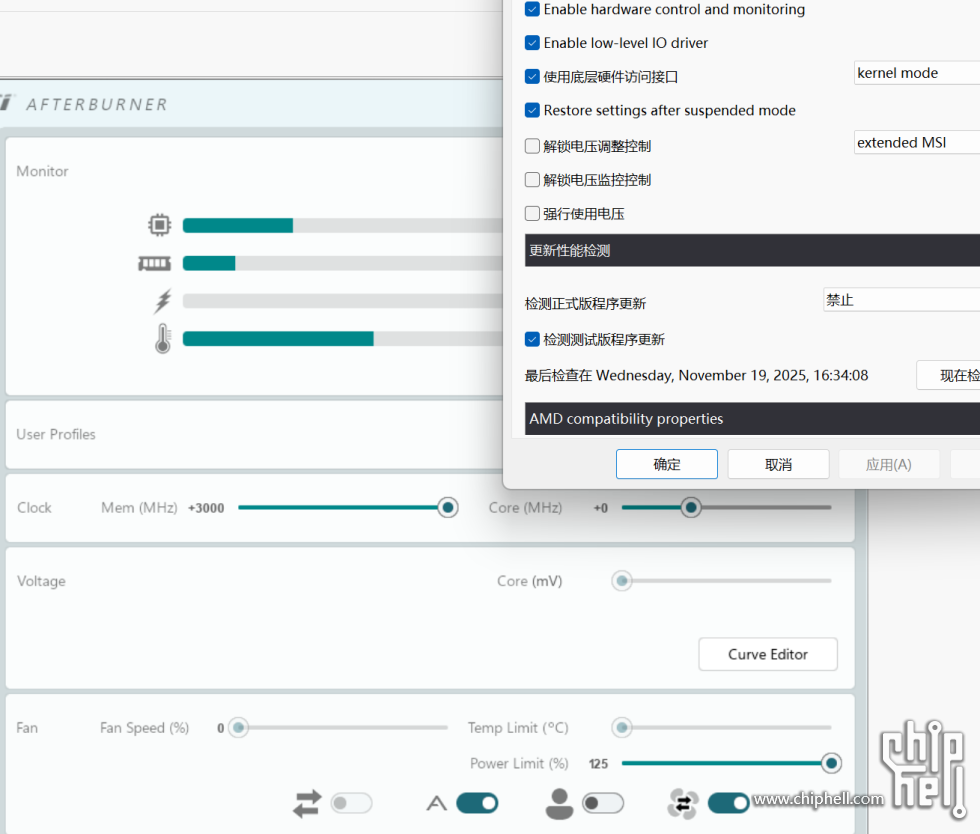Turn off the auto fan toggle switch
The width and height of the screenshot is (980, 834).
[x=477, y=803]
